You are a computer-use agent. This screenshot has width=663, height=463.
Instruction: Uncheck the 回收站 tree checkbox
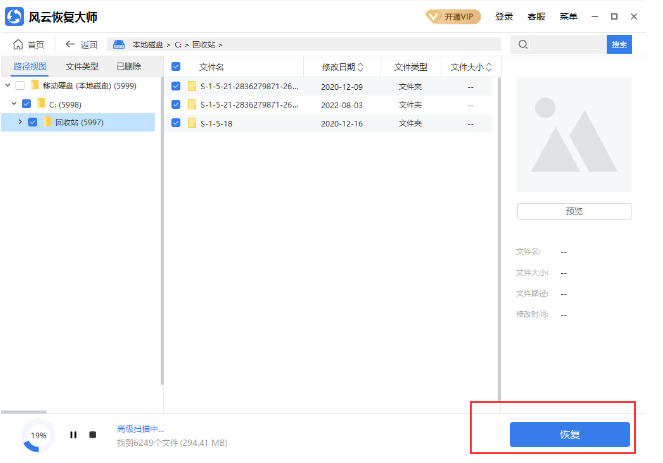[x=33, y=122]
